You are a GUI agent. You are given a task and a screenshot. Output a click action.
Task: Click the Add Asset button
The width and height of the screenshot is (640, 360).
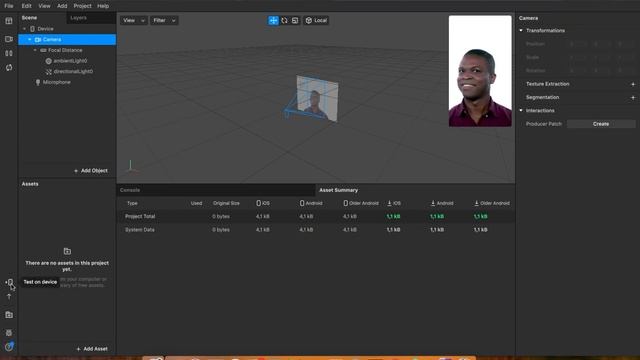point(92,349)
